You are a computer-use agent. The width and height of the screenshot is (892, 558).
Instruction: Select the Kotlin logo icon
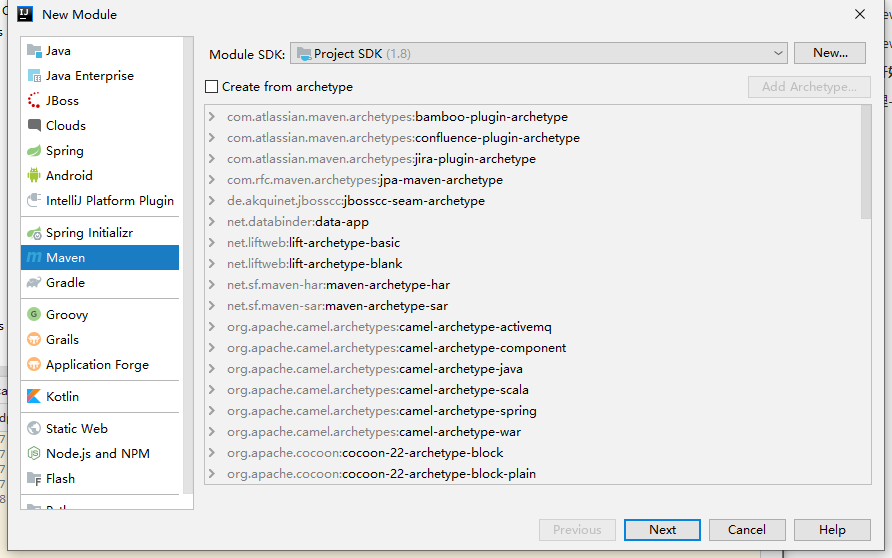click(34, 396)
